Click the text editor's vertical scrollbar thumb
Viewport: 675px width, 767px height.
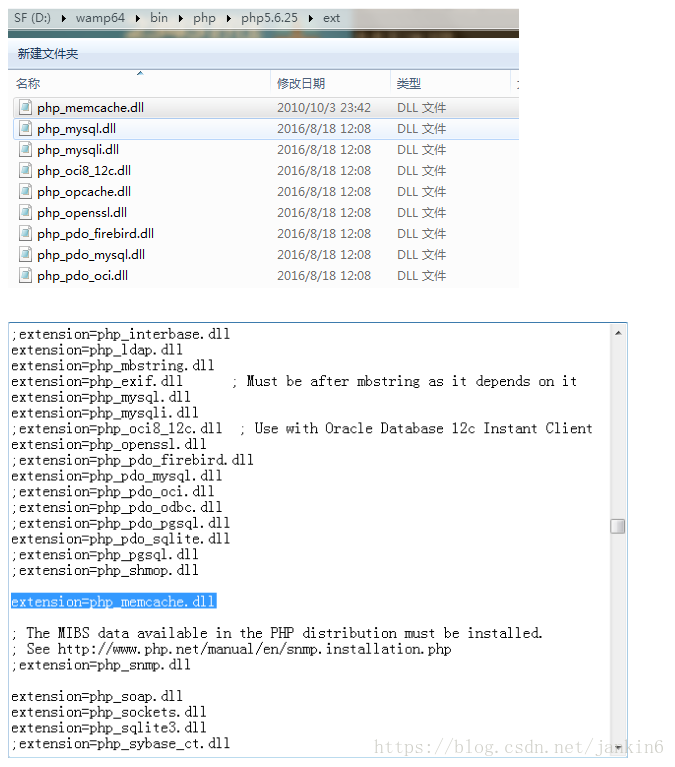(x=618, y=526)
